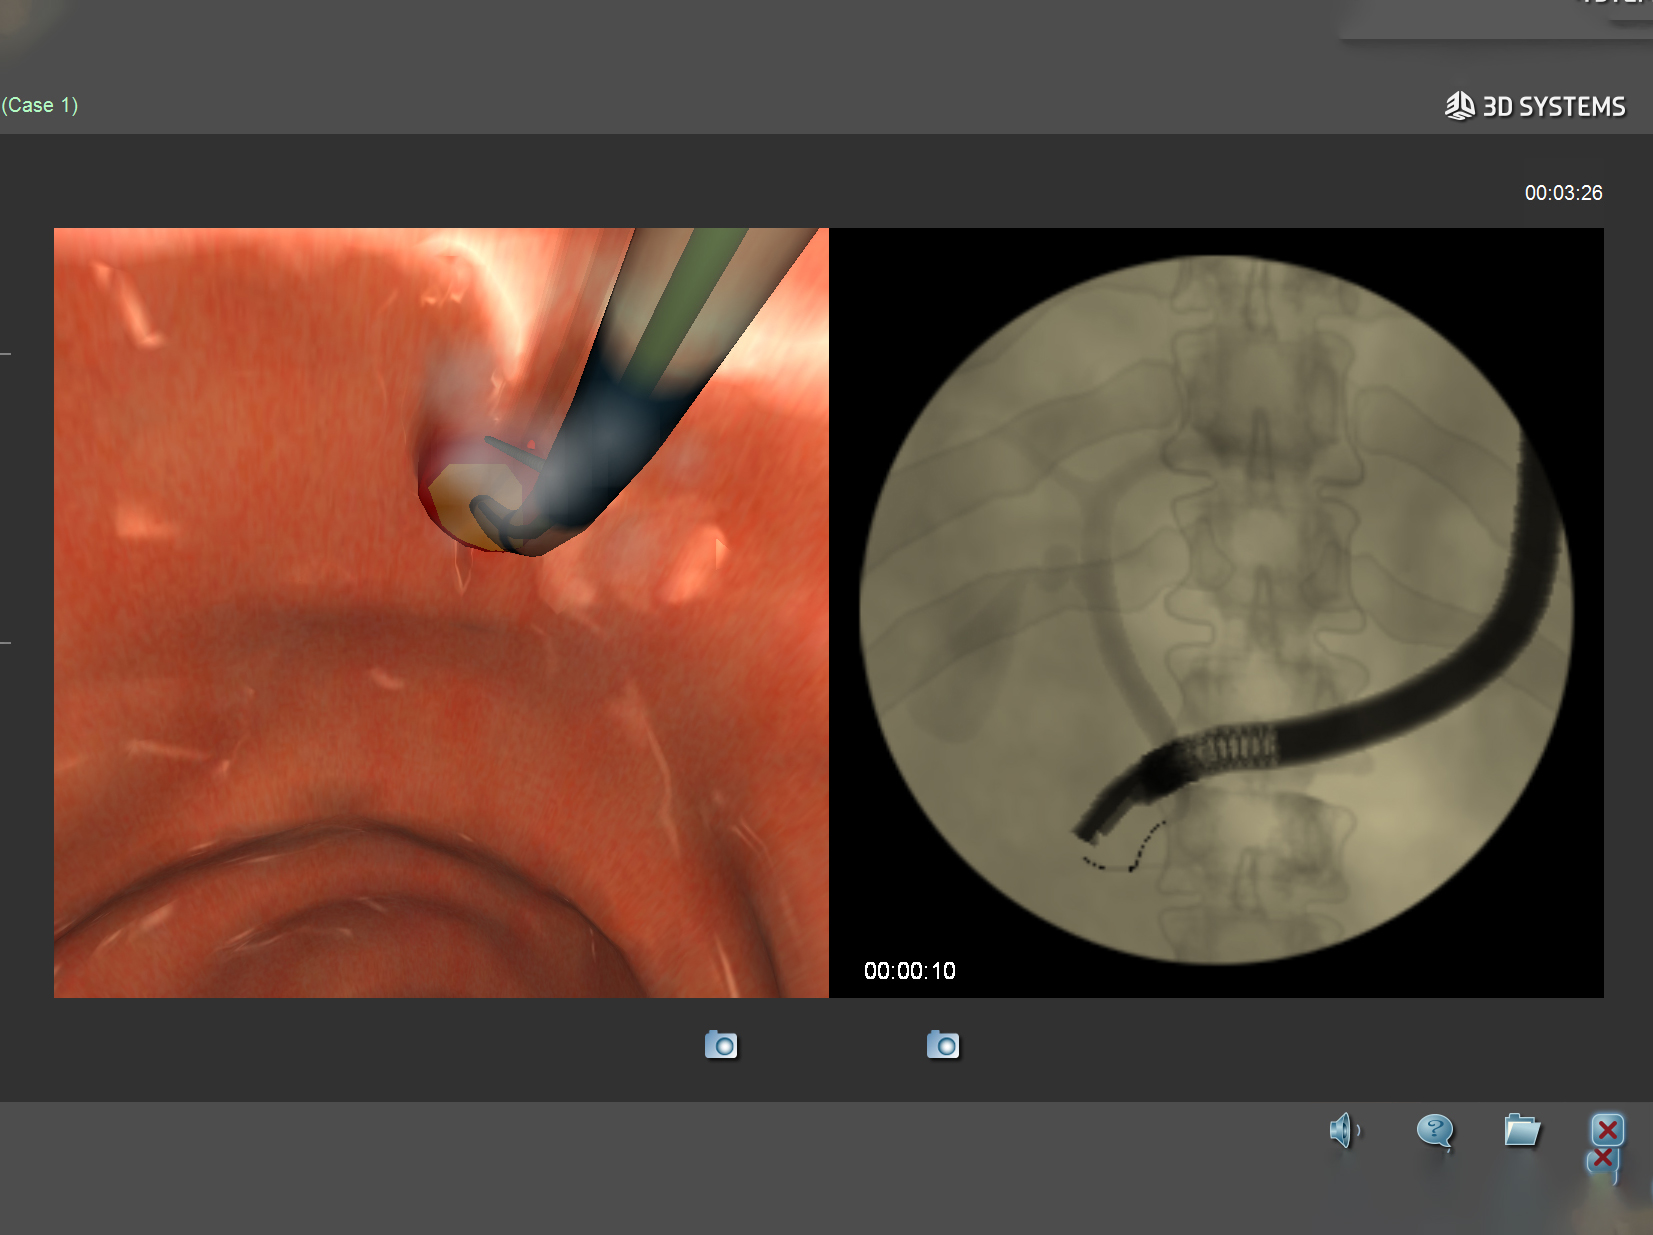The height and width of the screenshot is (1235, 1653).
Task: Click the fluoroscopy exposure timer 00:00:10
Action: coord(908,970)
